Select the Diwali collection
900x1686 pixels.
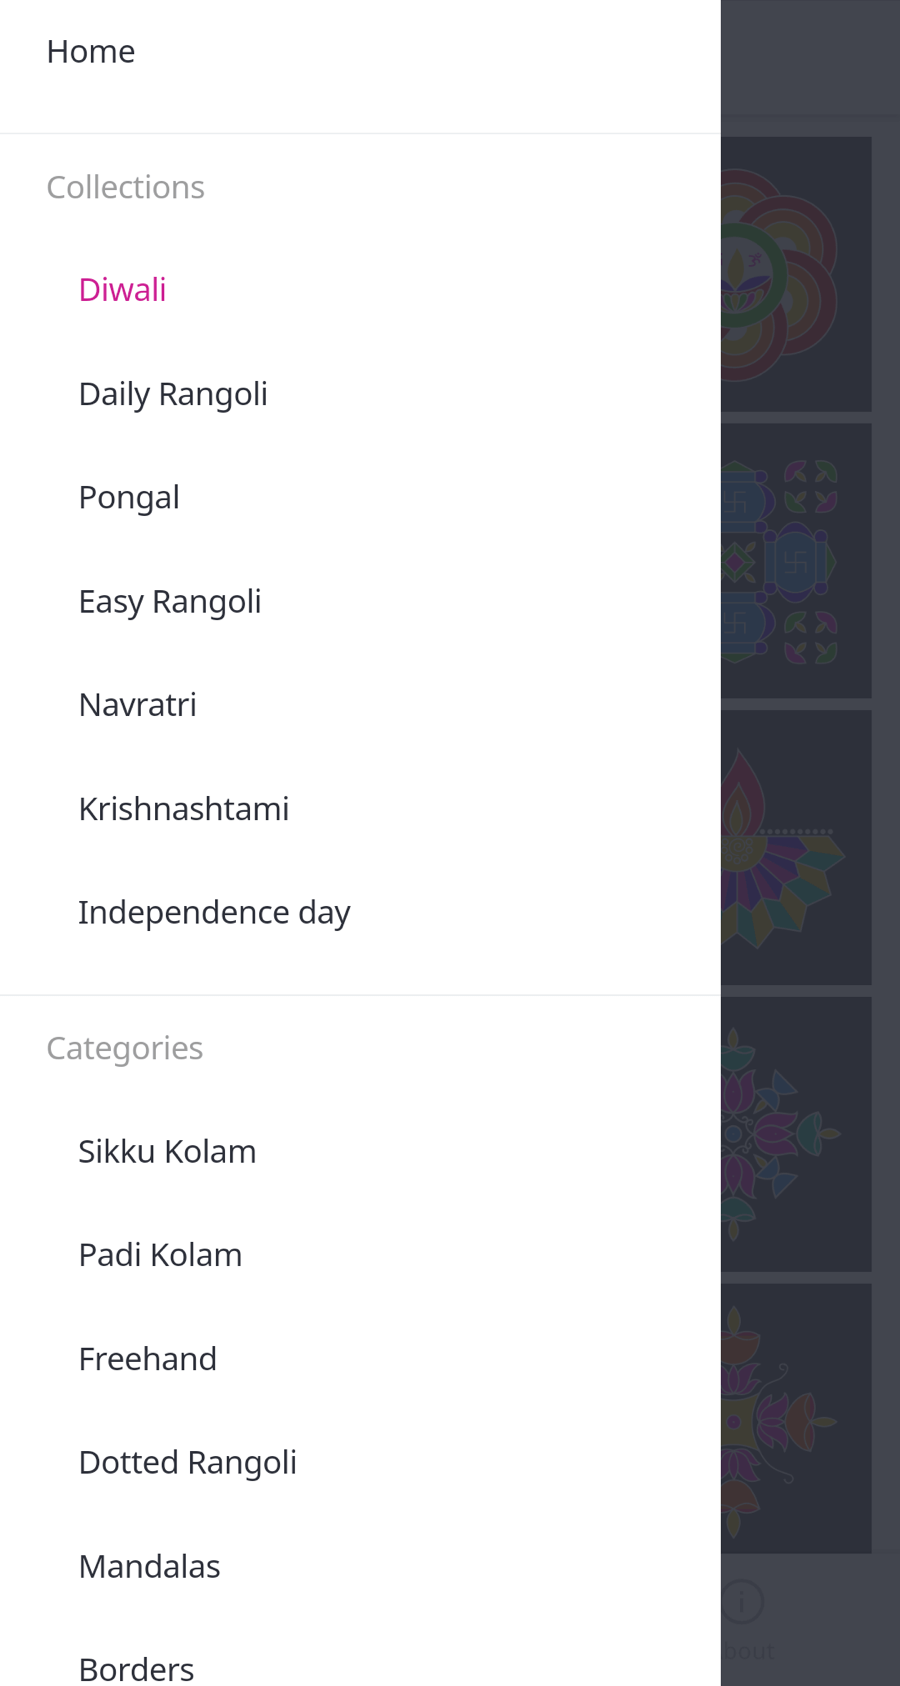[122, 290]
